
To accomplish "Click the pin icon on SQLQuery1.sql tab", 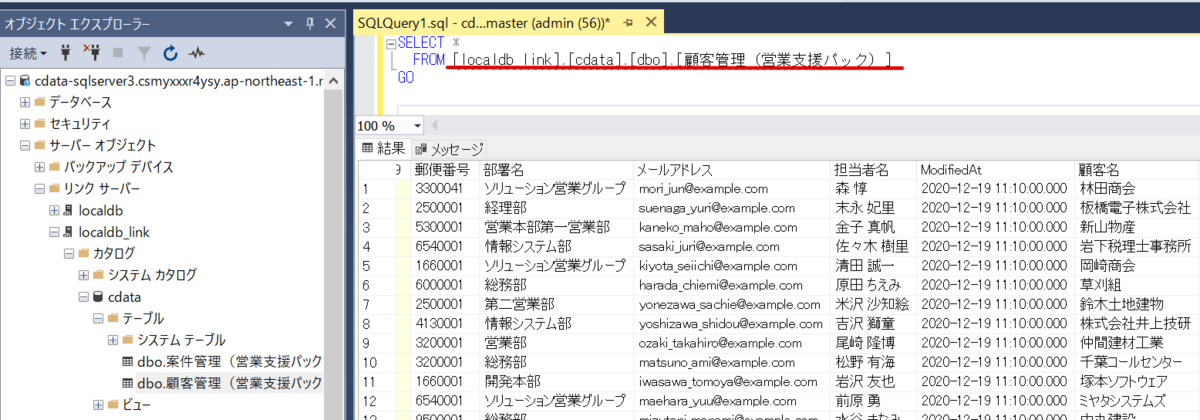I will pos(627,21).
